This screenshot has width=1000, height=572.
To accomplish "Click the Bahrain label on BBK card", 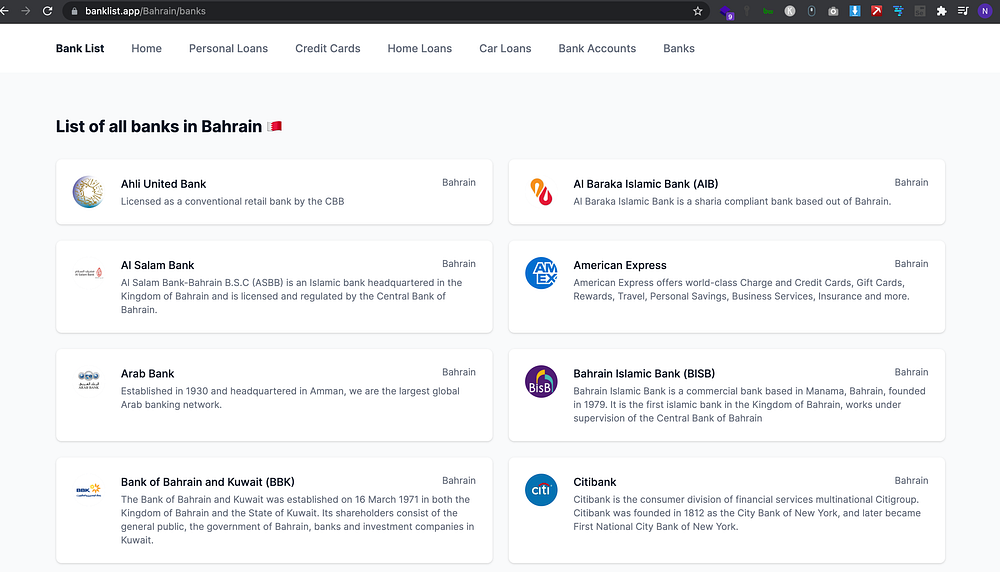I will (x=459, y=481).
